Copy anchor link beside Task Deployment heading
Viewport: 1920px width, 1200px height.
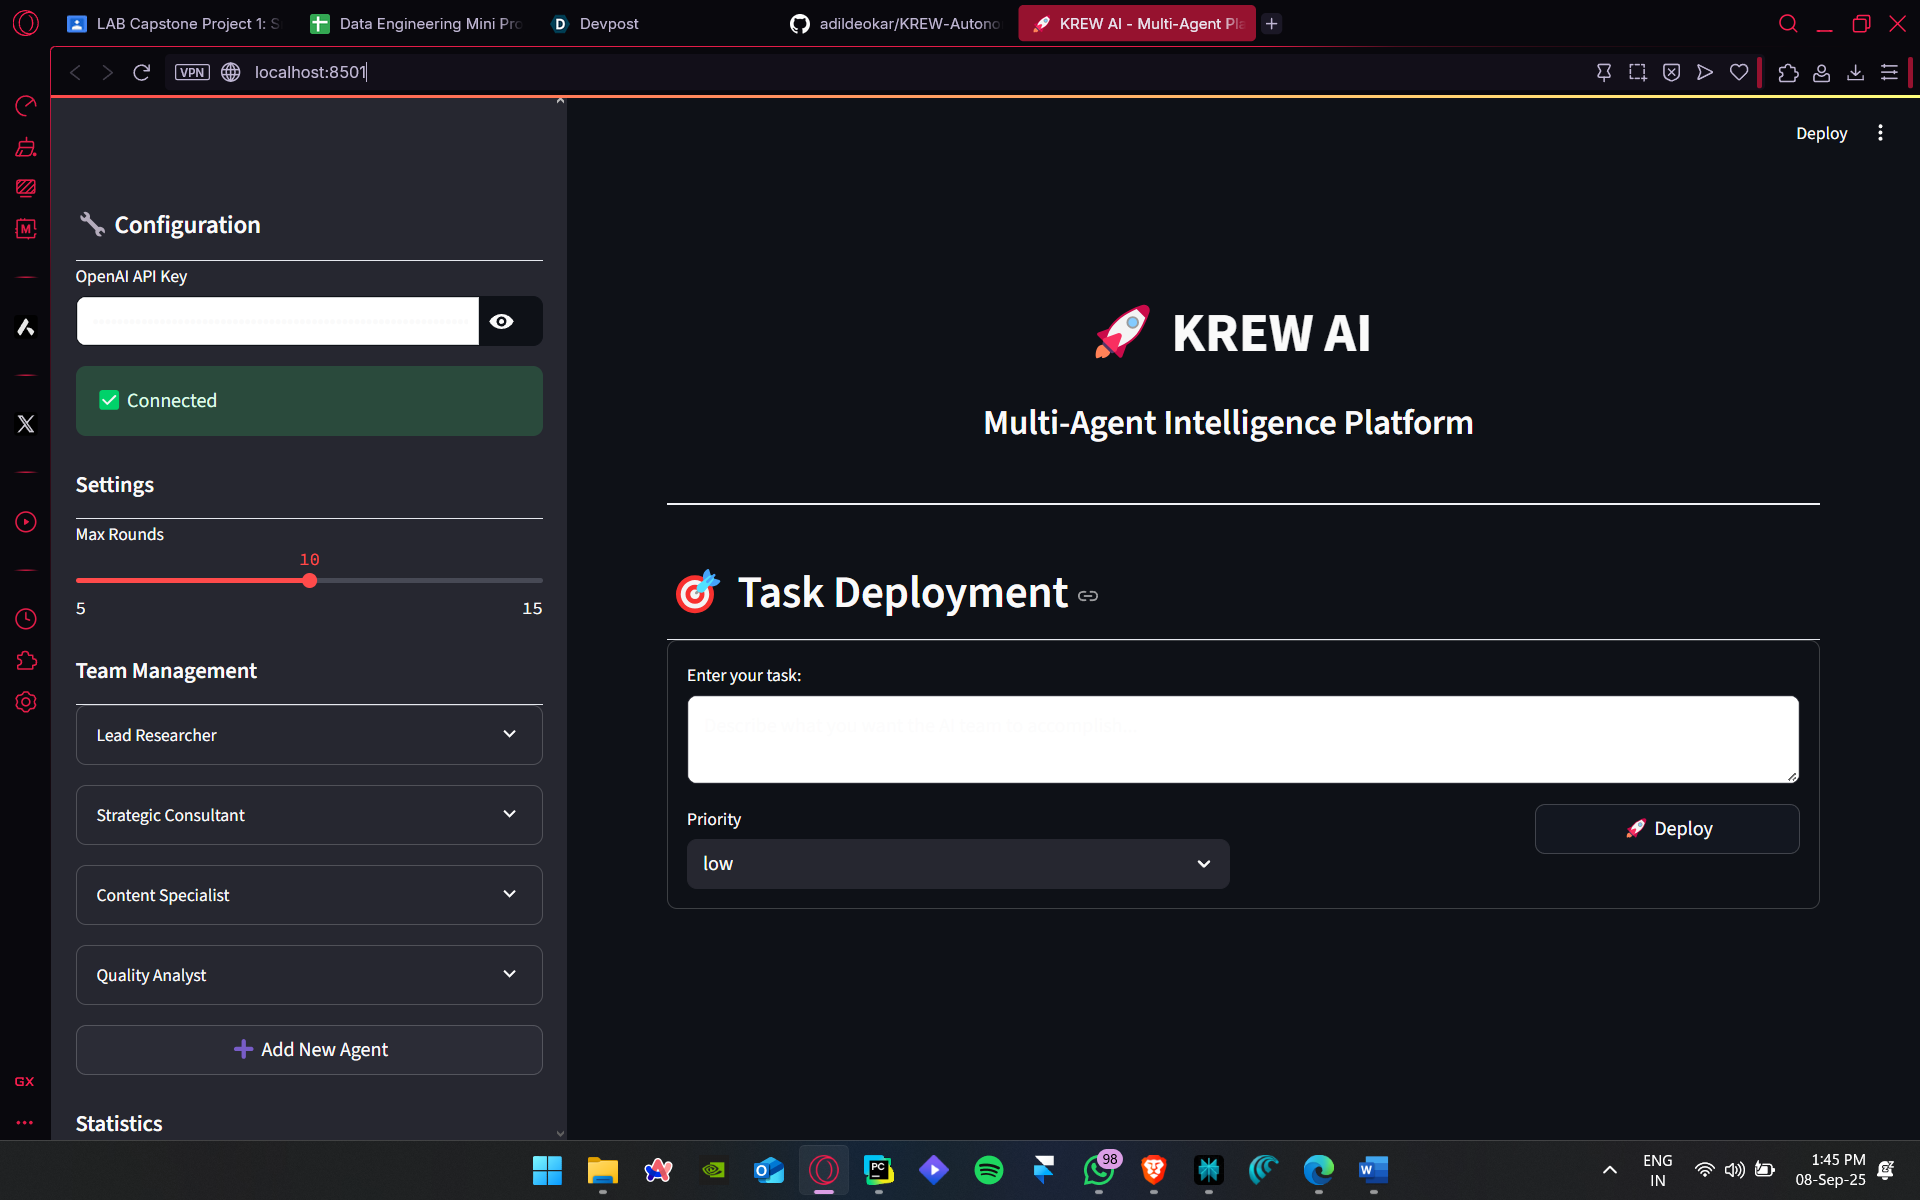click(x=1088, y=596)
